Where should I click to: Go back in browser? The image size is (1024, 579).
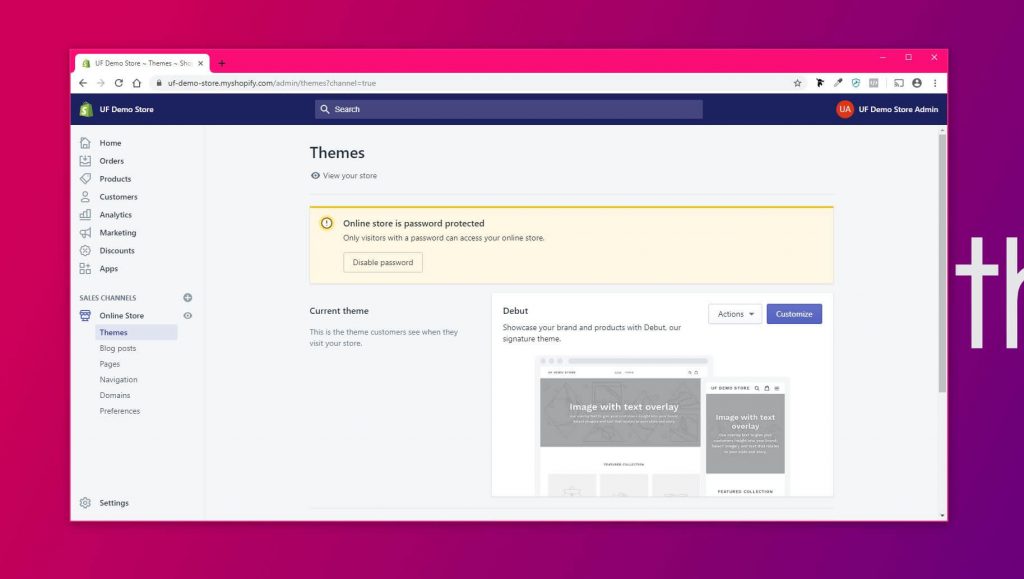pyautogui.click(x=83, y=83)
